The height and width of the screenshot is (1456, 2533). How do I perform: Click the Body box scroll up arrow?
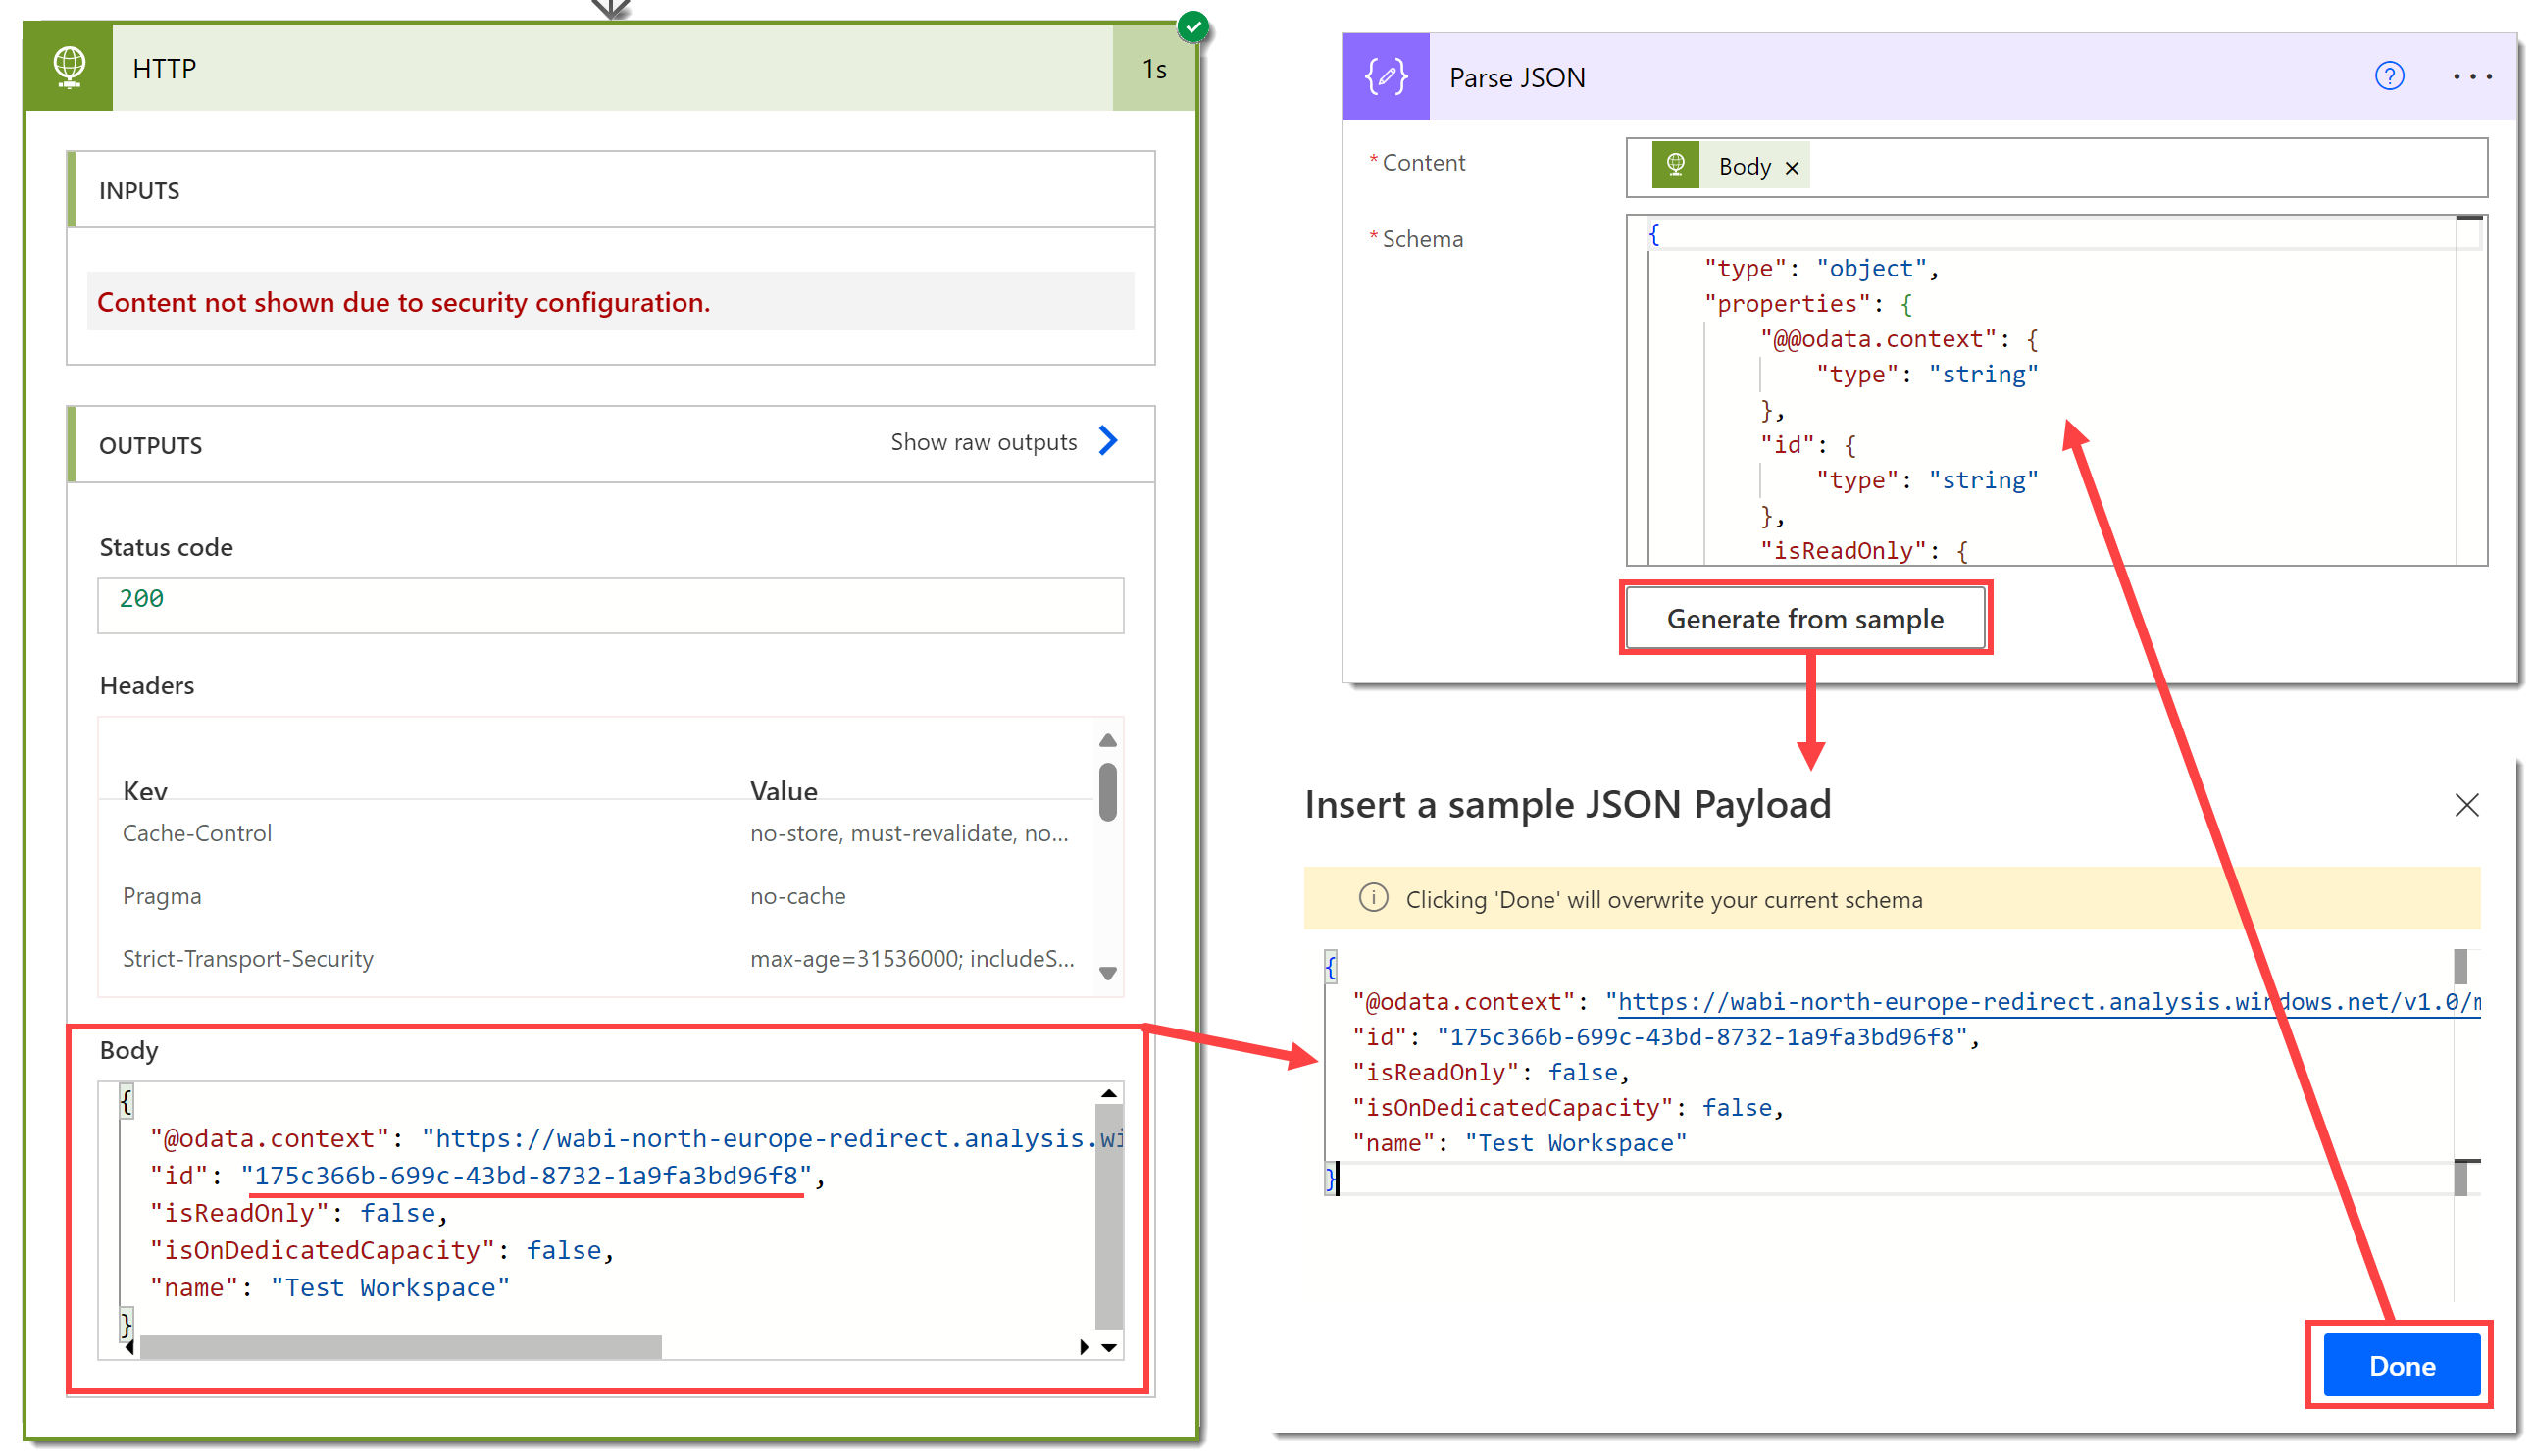pyautogui.click(x=1108, y=1093)
